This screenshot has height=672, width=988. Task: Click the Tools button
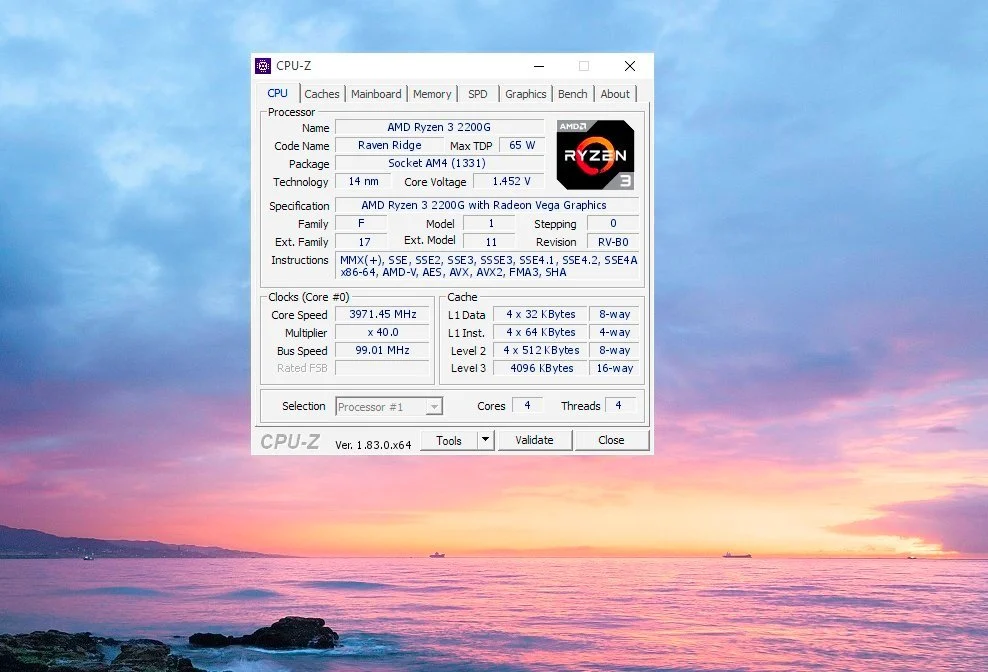tap(449, 440)
